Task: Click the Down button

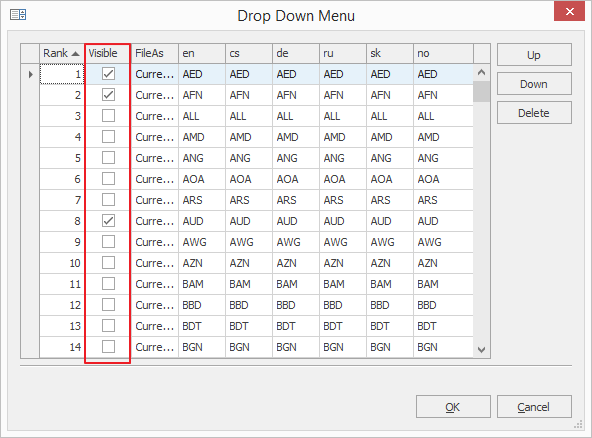Action: 534,84
